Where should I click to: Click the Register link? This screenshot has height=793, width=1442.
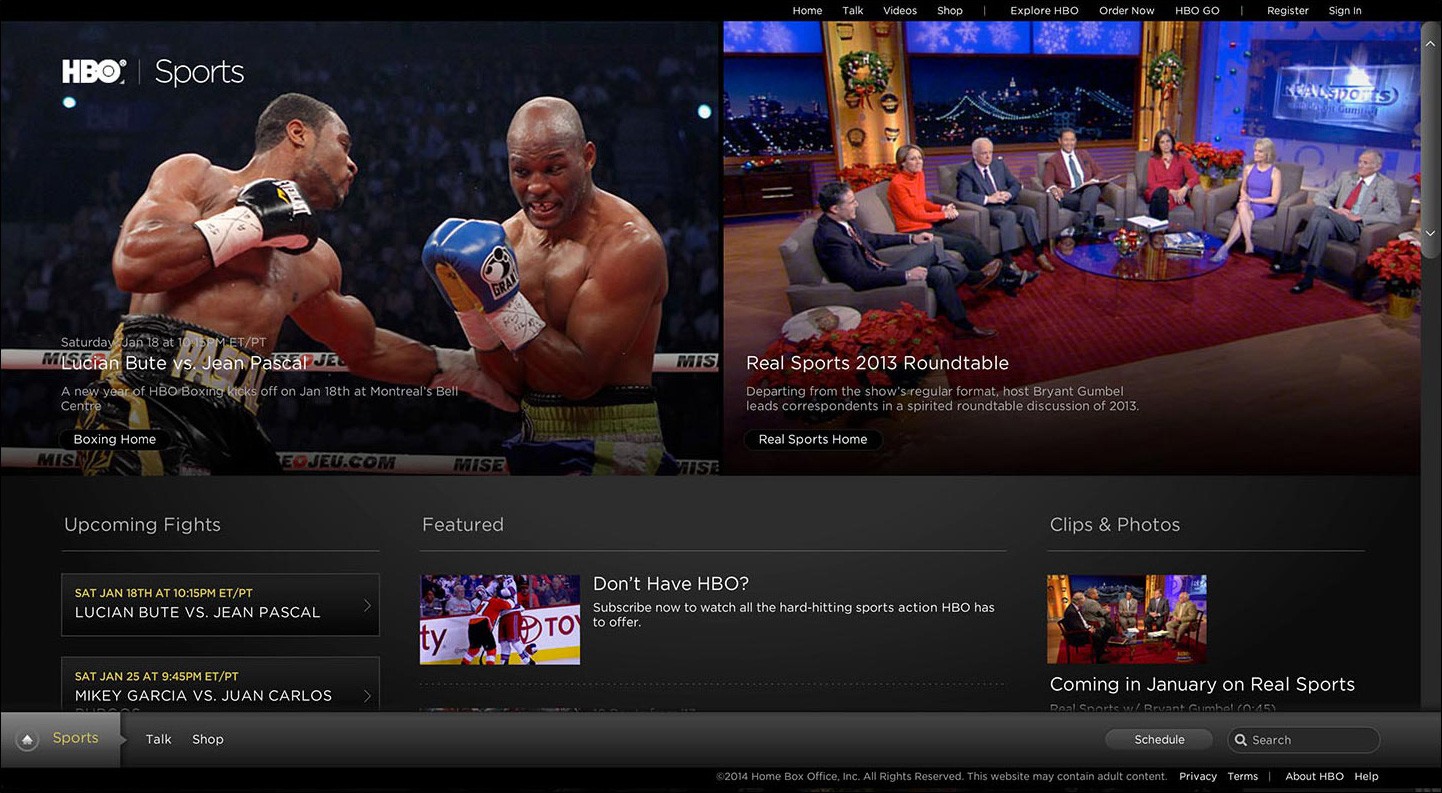1288,11
